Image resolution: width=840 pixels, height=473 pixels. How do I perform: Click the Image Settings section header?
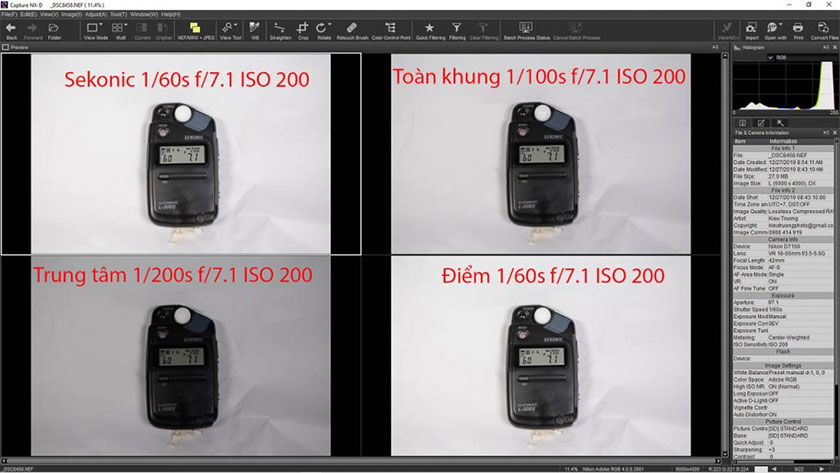coord(783,365)
